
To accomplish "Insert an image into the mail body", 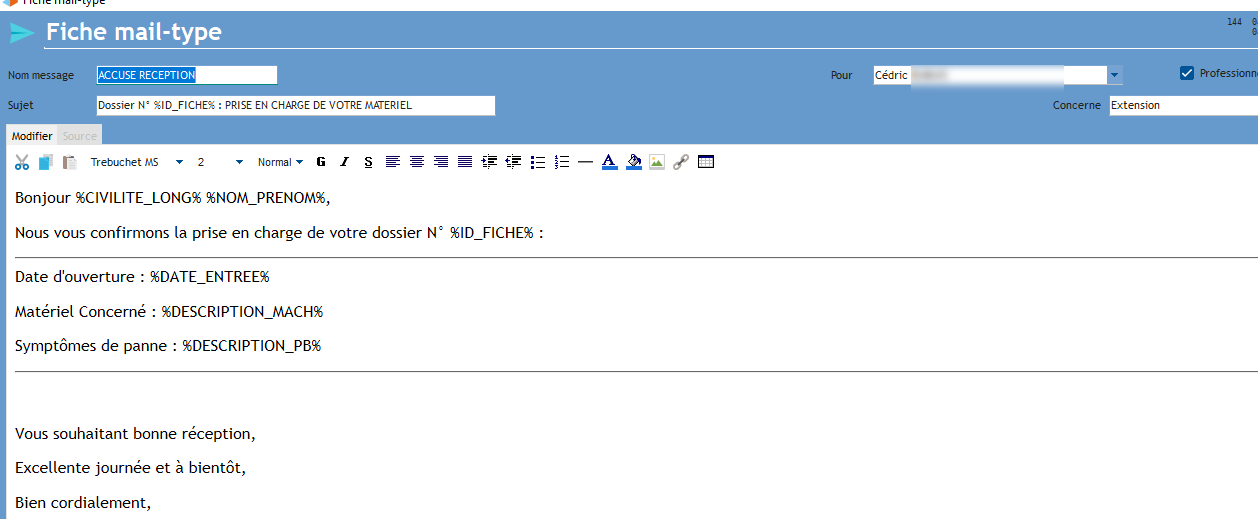I will (657, 162).
